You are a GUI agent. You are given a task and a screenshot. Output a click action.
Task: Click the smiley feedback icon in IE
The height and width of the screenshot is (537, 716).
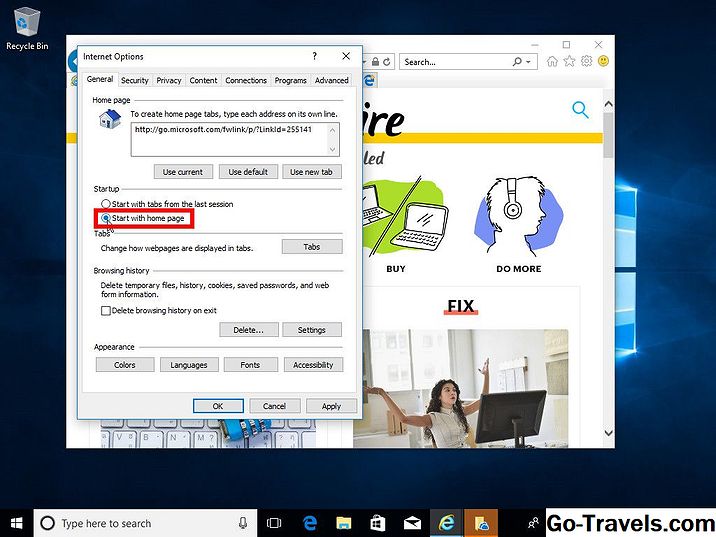click(603, 61)
